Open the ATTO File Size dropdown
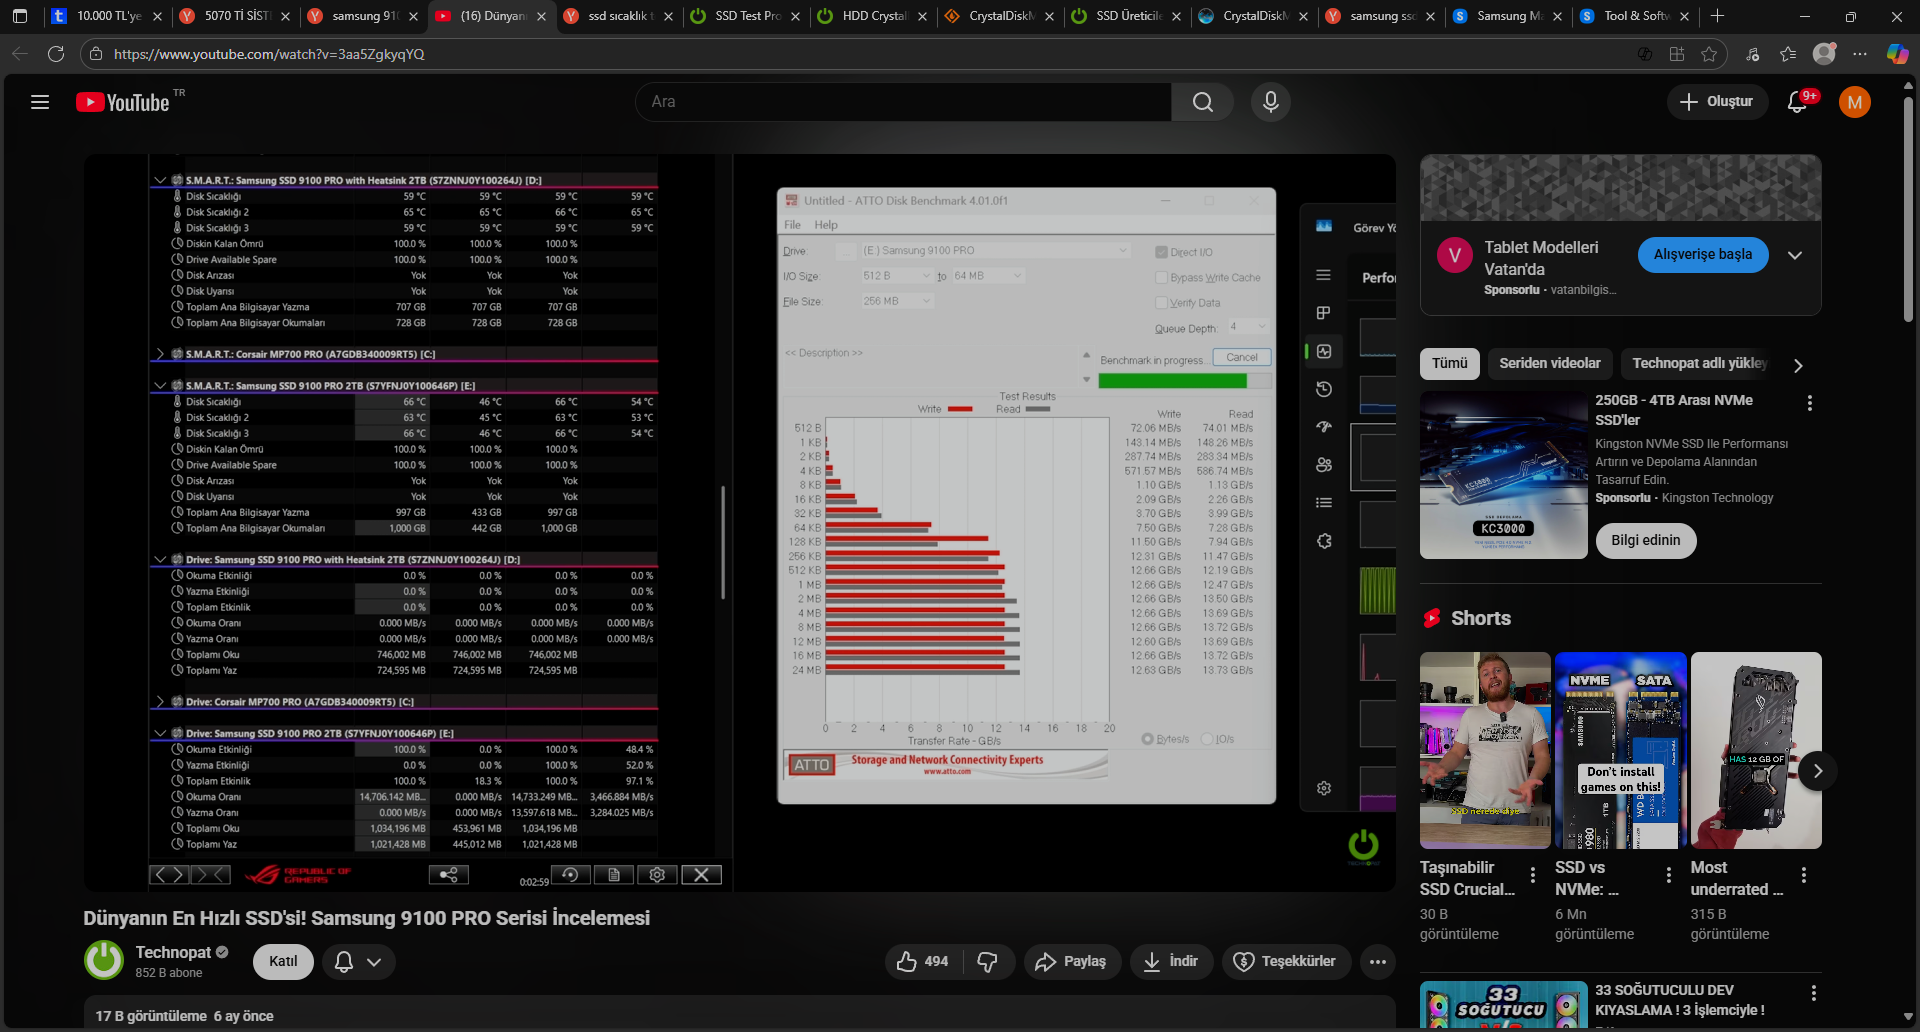This screenshot has width=1920, height=1032. coord(897,301)
